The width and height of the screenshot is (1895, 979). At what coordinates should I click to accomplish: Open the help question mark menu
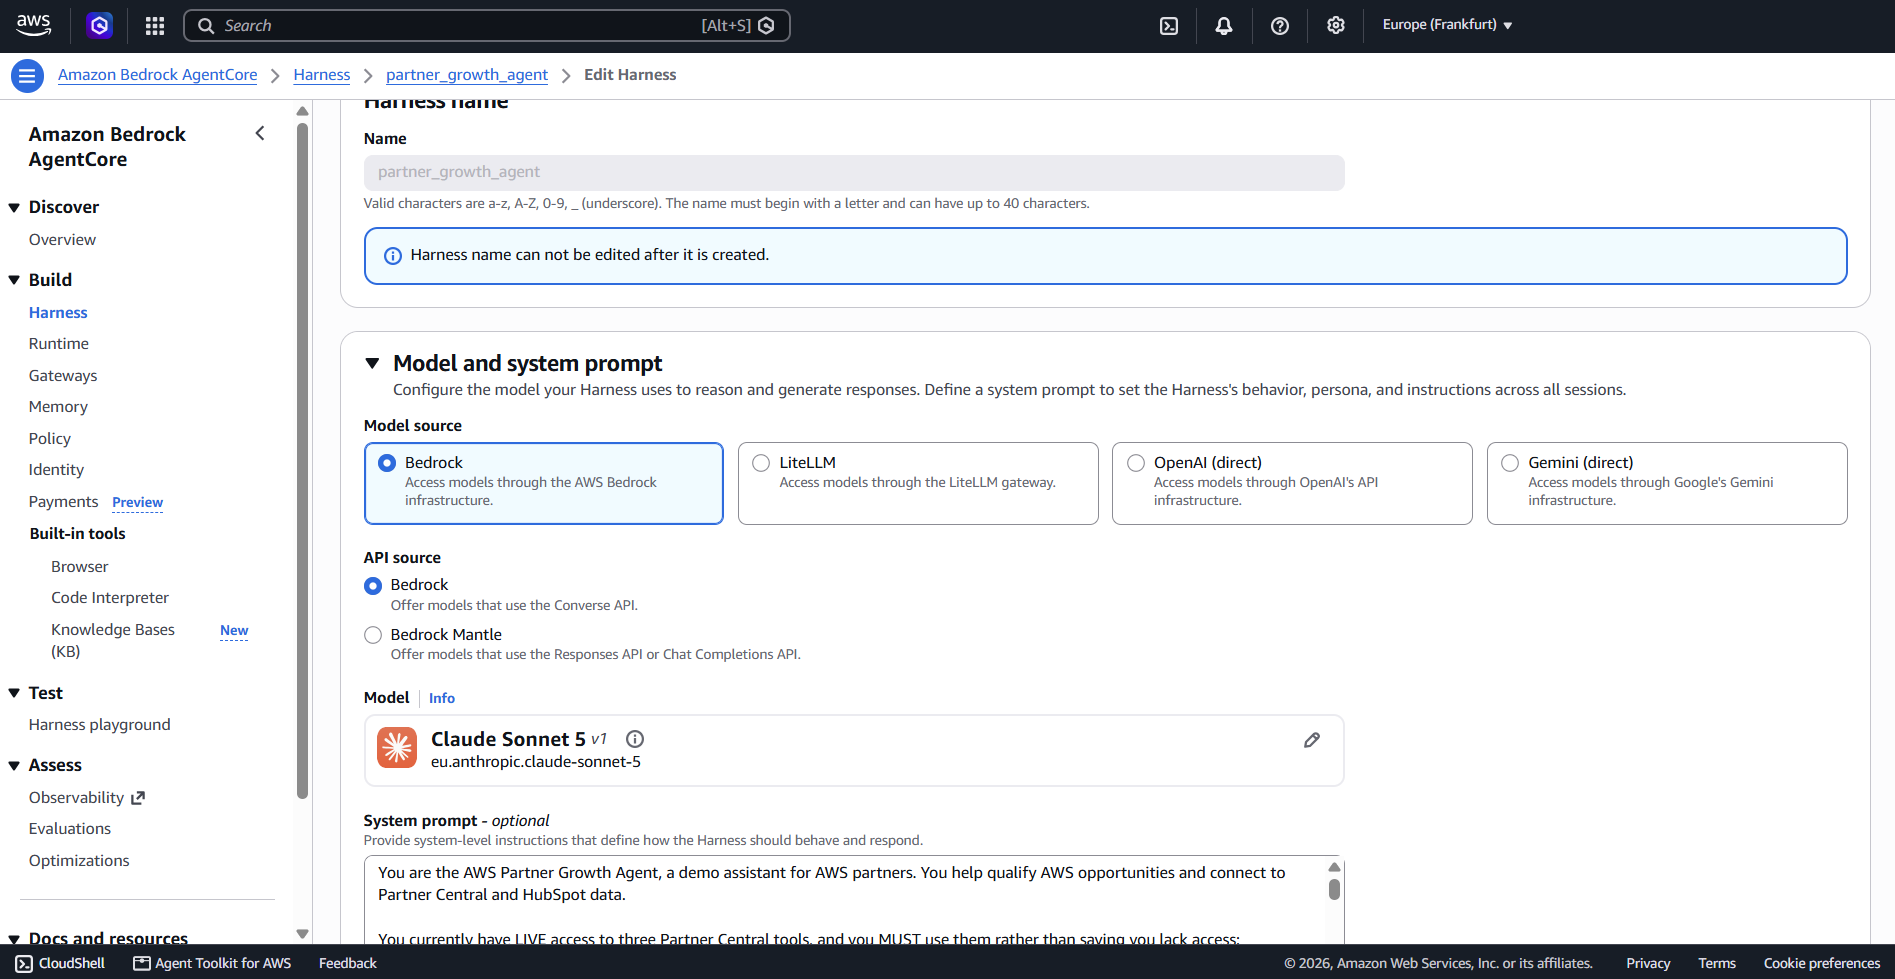click(1280, 26)
